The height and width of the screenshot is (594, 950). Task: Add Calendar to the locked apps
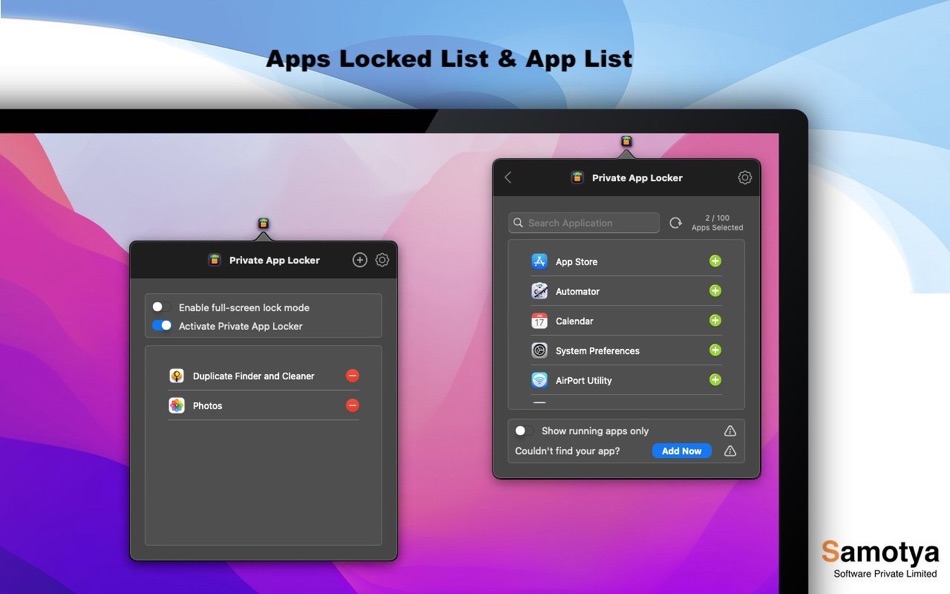[716, 321]
